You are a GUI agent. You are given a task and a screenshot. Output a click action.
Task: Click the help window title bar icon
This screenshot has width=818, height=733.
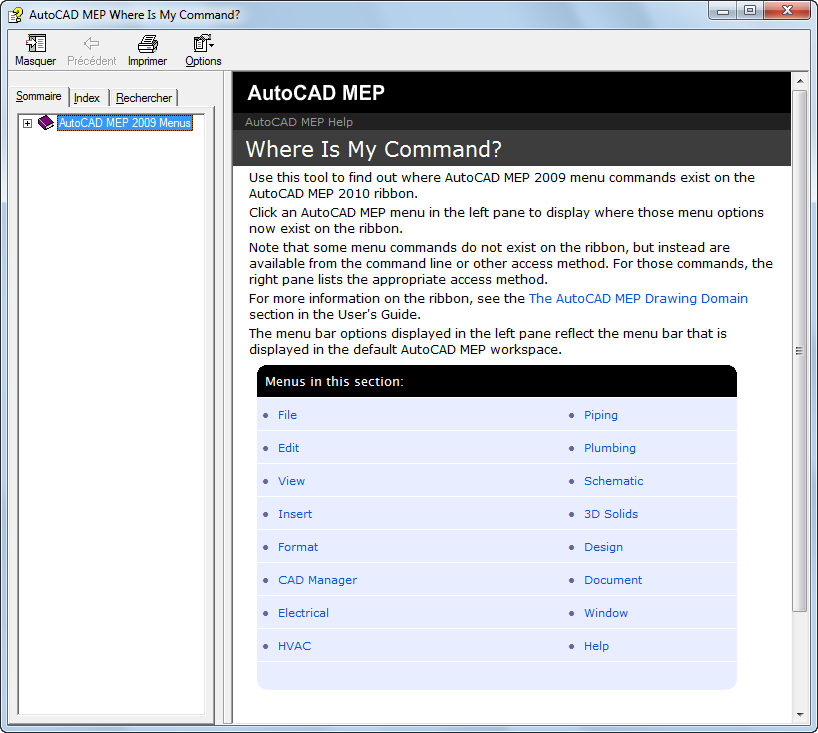16,15
